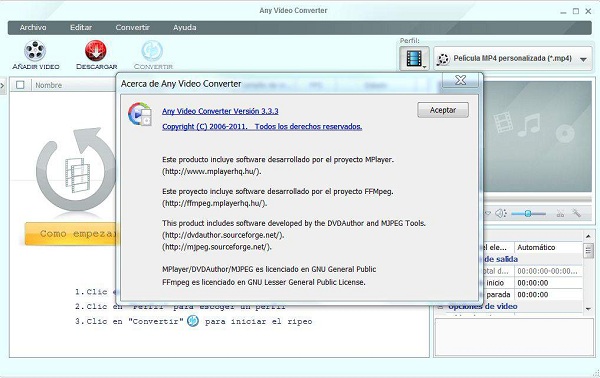The height and width of the screenshot is (378, 600).
Task: Click the red Descargar download icon
Action: click(x=96, y=51)
